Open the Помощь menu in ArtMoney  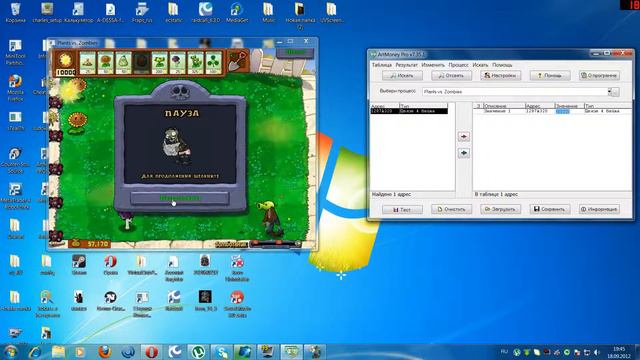[502, 65]
